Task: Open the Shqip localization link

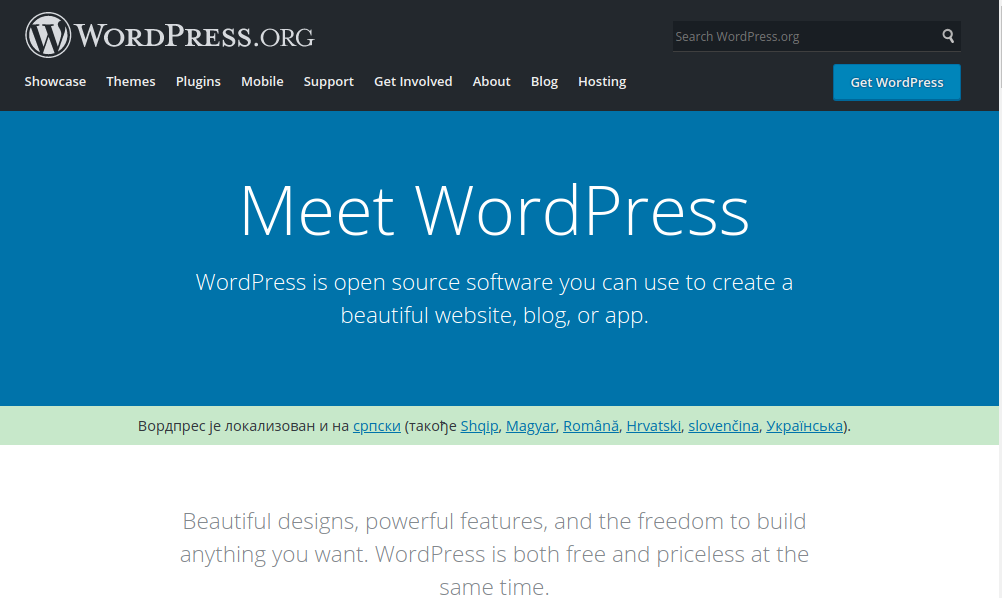Action: click(x=479, y=426)
